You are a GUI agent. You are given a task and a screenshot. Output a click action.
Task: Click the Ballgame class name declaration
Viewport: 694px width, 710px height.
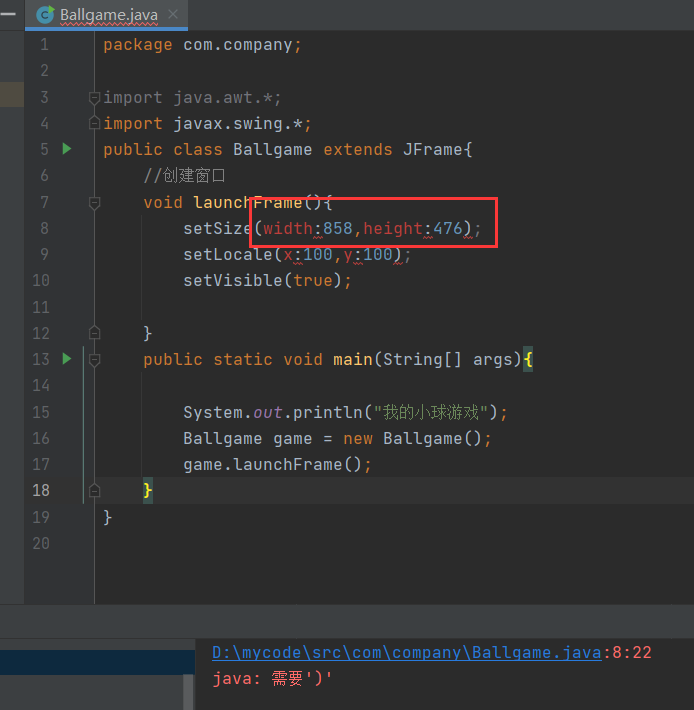pos(272,149)
